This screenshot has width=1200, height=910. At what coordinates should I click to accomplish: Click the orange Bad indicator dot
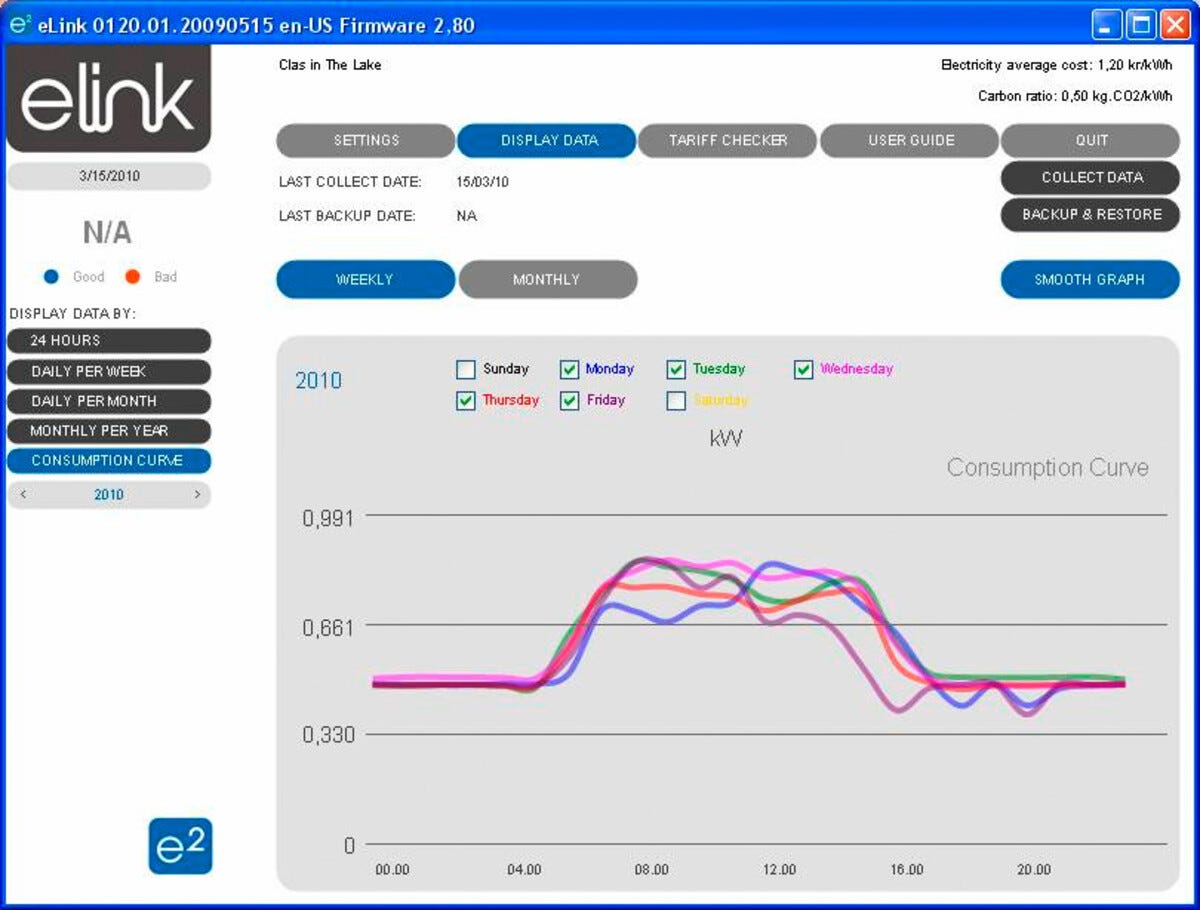(133, 277)
